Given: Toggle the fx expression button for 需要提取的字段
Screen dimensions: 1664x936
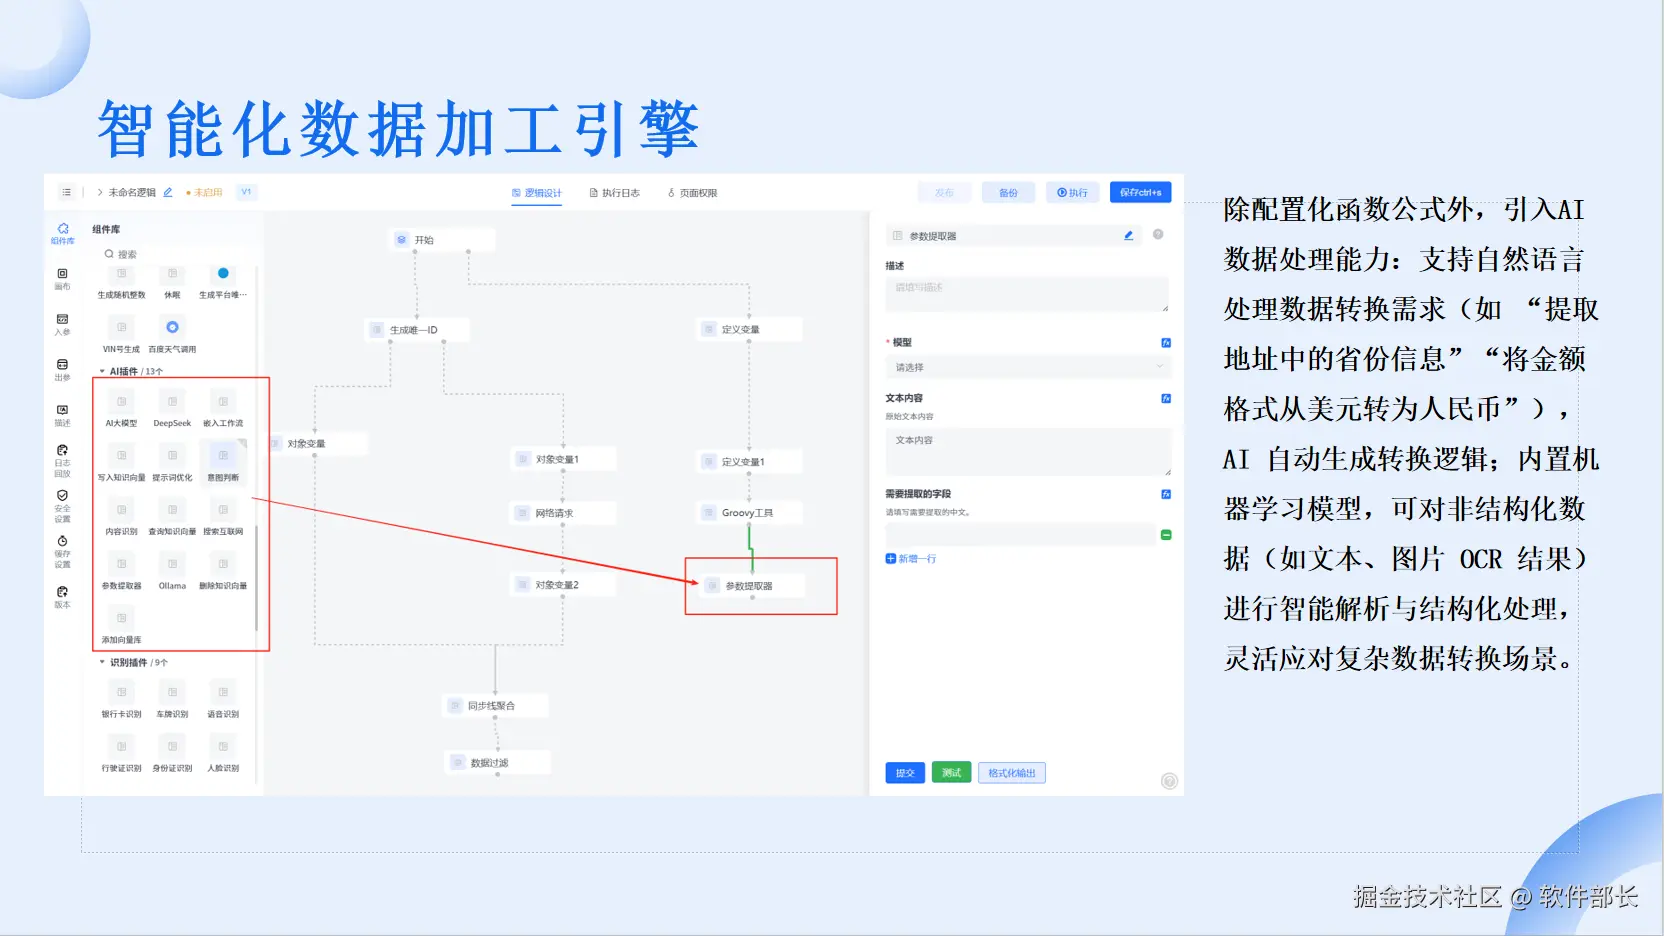Looking at the screenshot, I should pos(1166,494).
